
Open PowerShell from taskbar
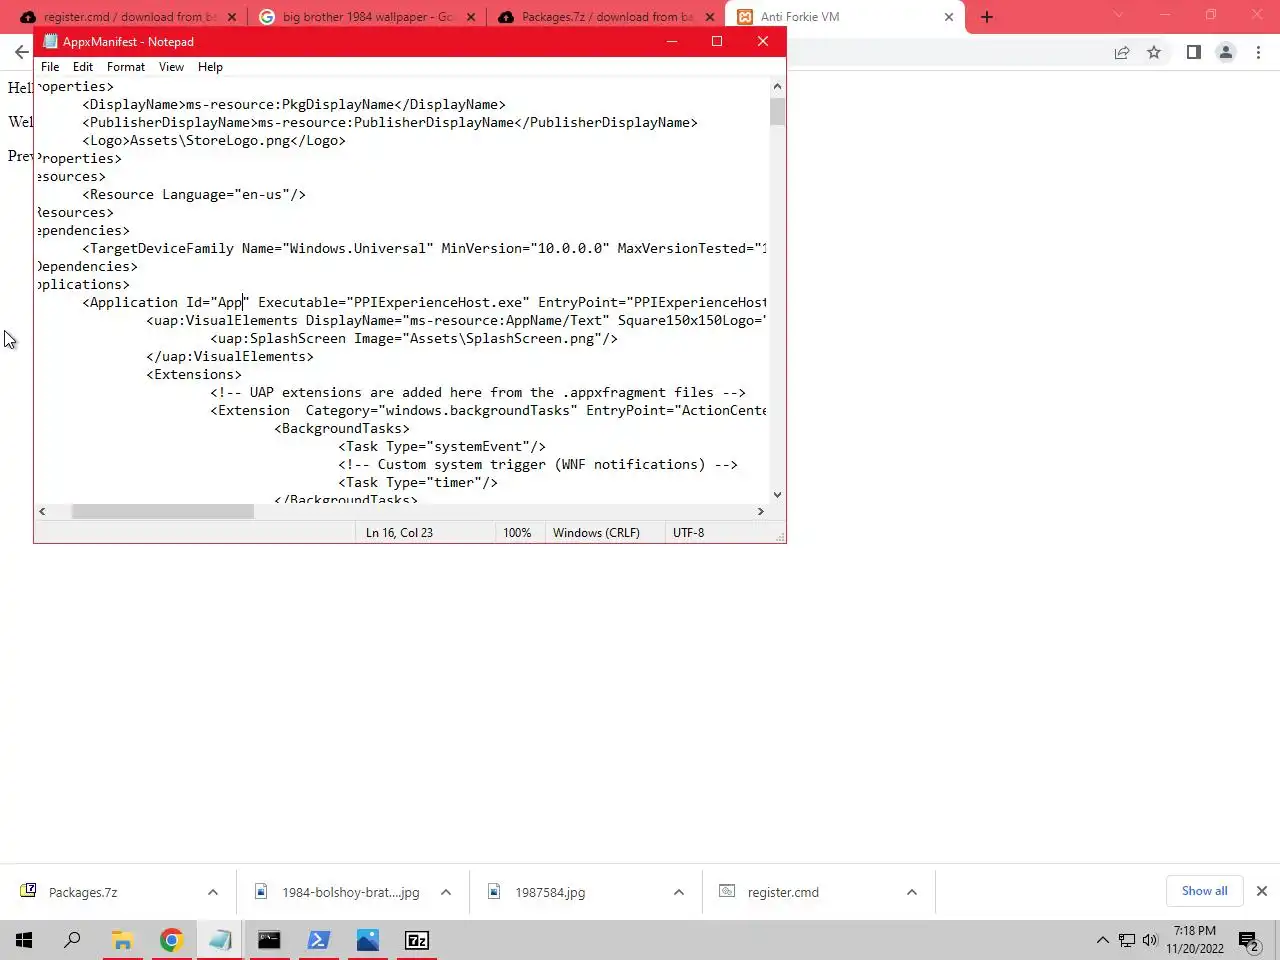pyautogui.click(x=318, y=940)
